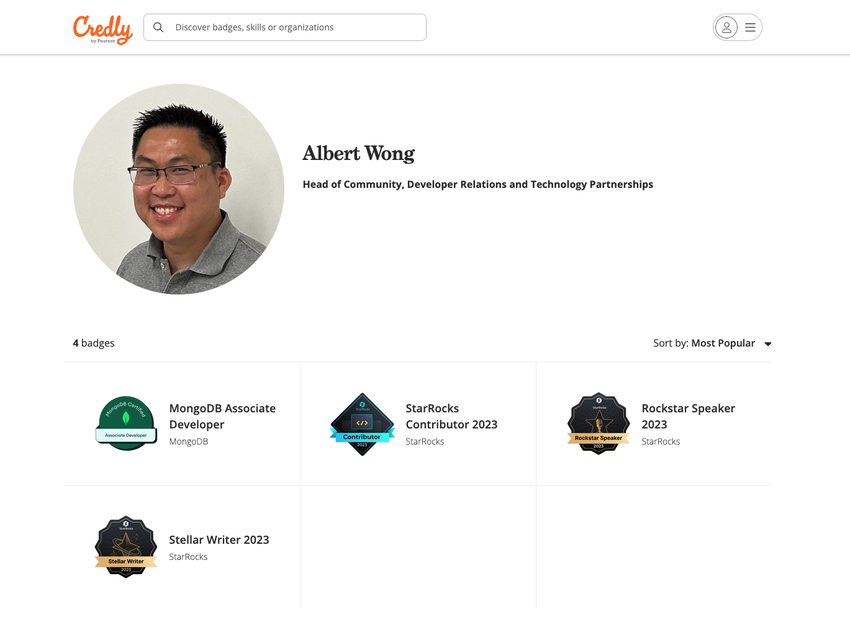850x625 pixels.
Task: Click StarRocks issuer under Rockstar Speaker
Action: point(660,441)
